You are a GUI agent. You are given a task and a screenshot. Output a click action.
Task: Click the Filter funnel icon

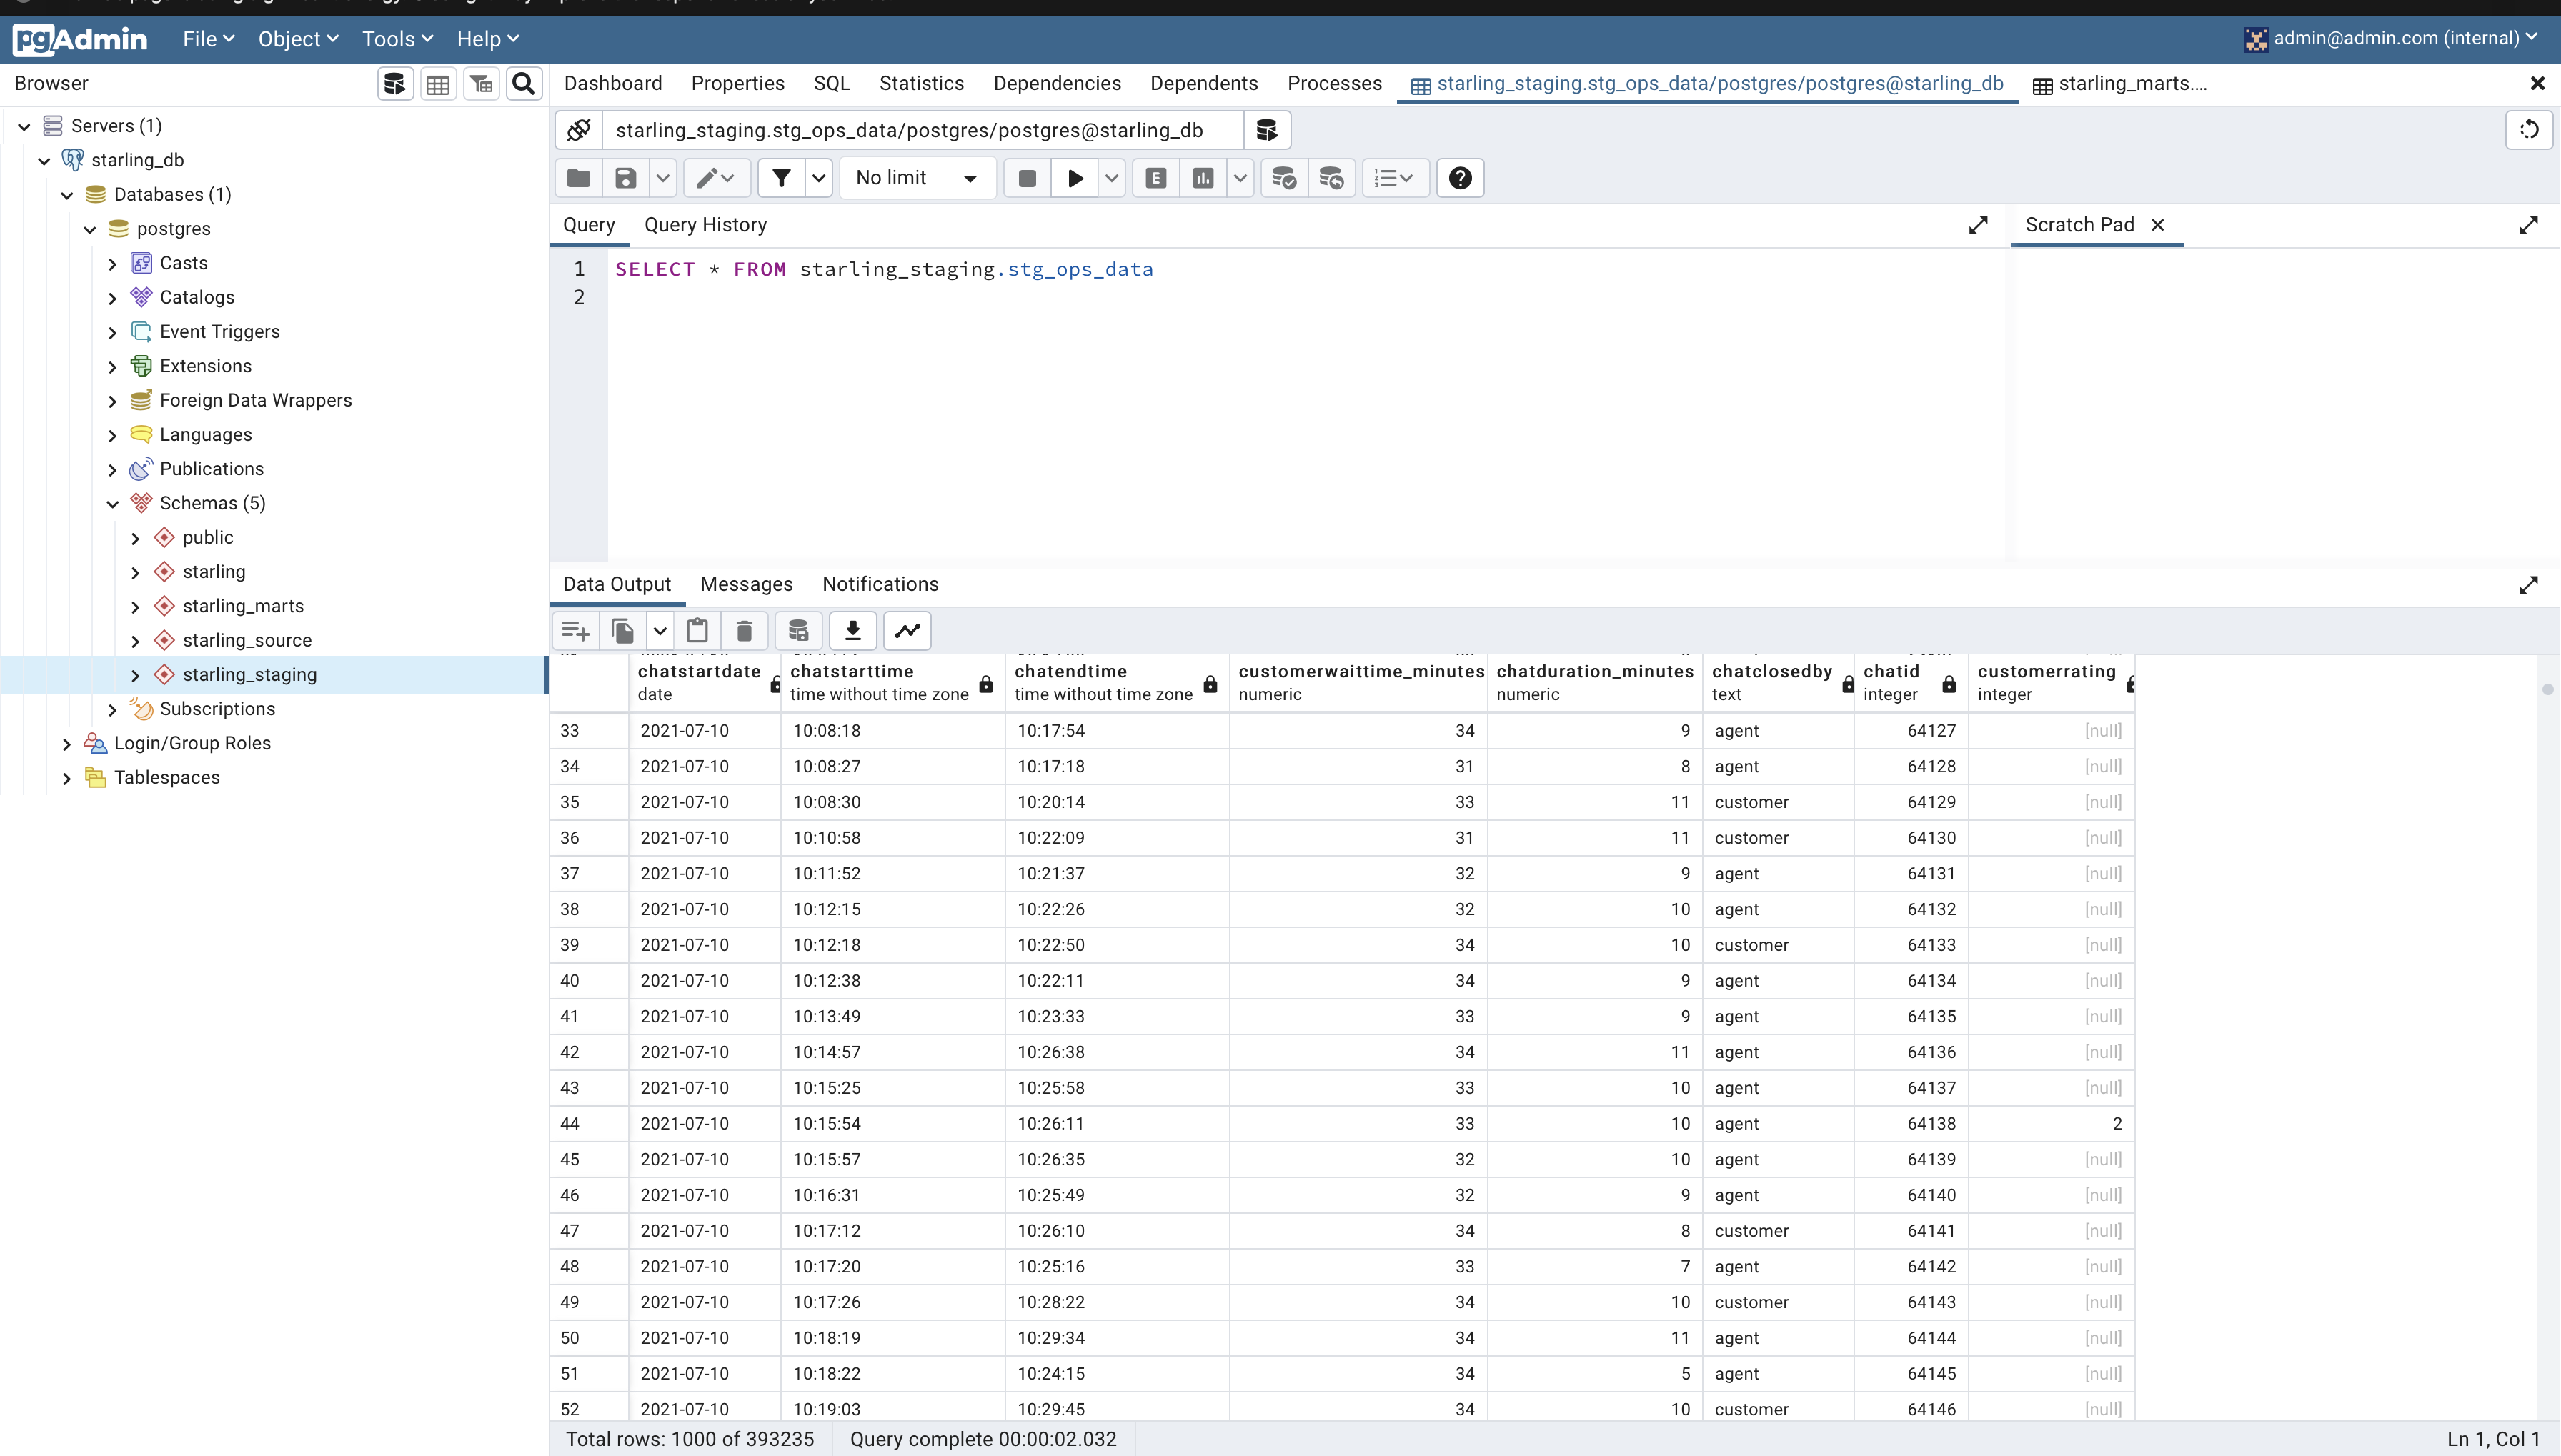pyautogui.click(x=782, y=178)
